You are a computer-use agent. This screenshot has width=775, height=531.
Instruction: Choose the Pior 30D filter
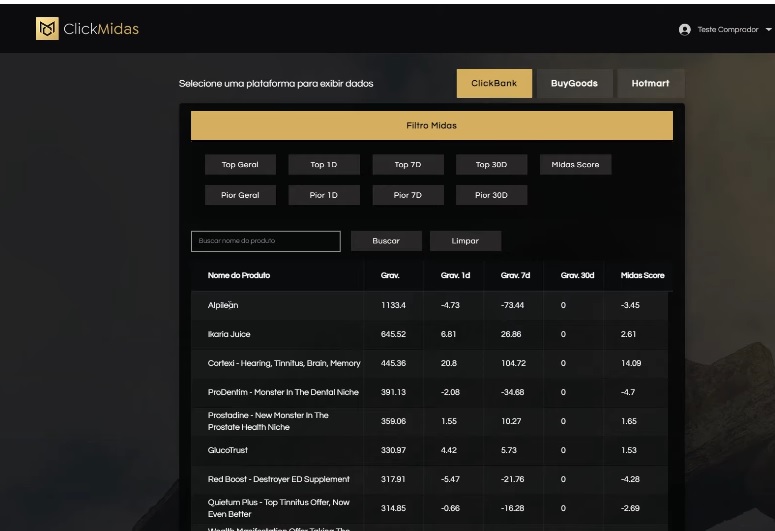pyautogui.click(x=491, y=195)
